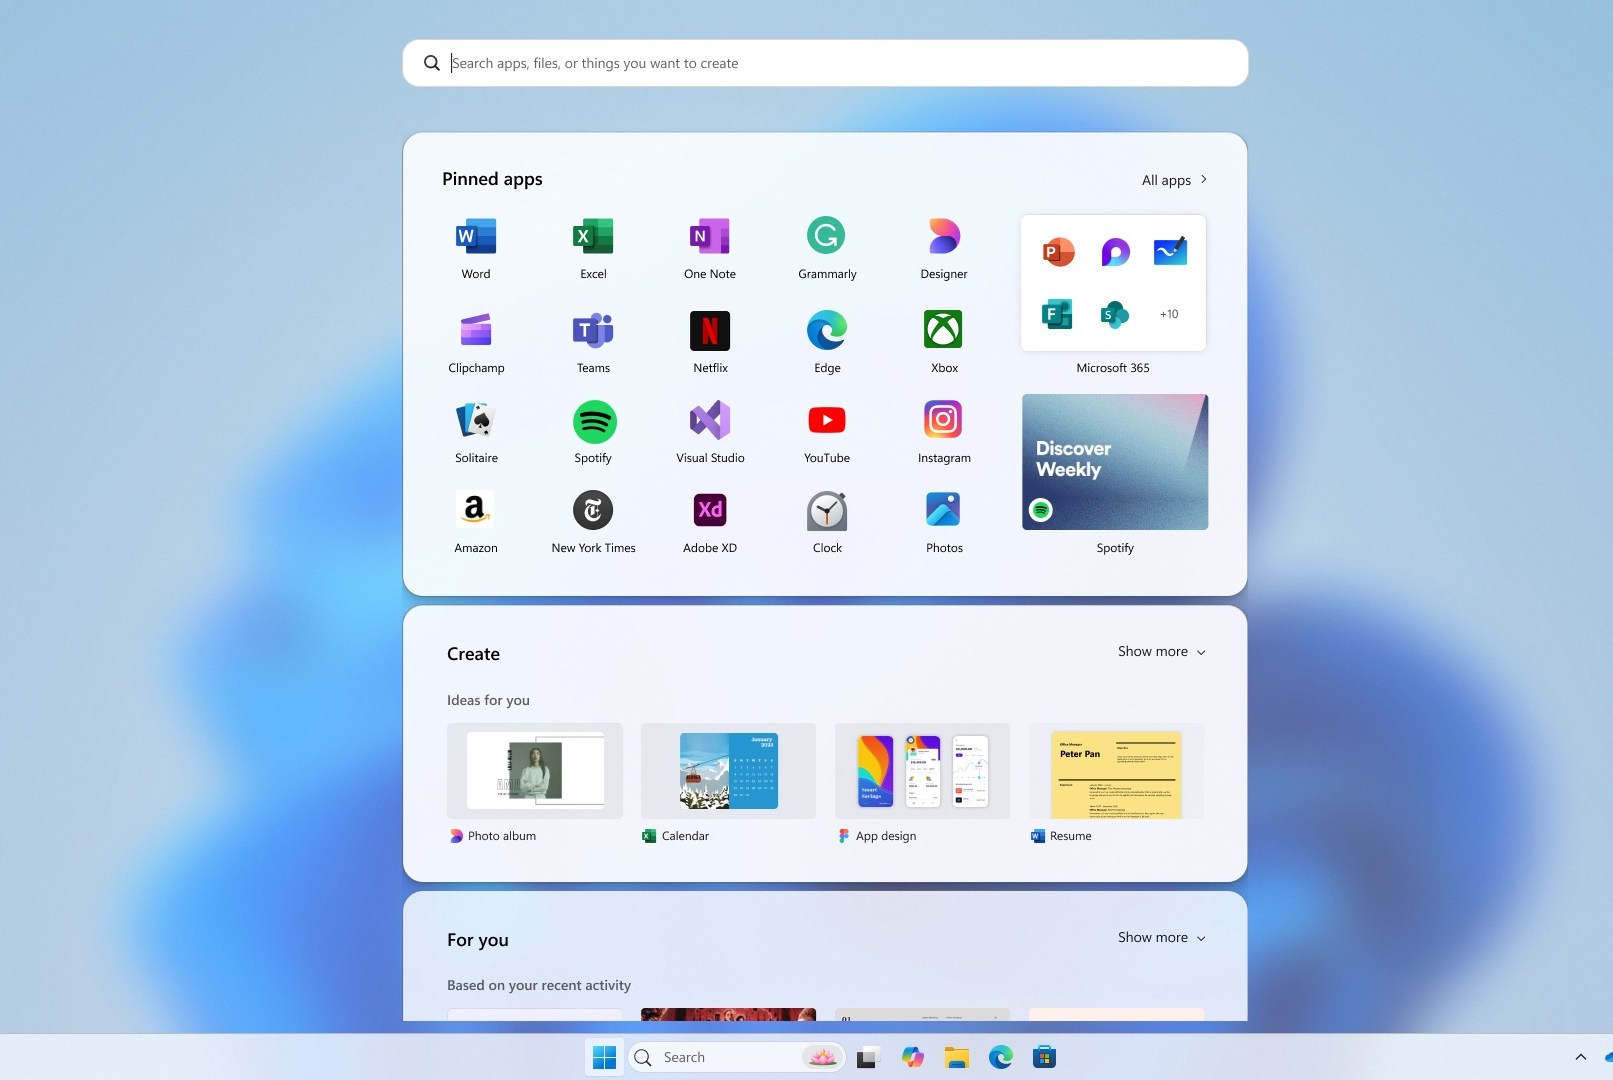
Task: Open Copilot from the taskbar
Action: coord(912,1057)
